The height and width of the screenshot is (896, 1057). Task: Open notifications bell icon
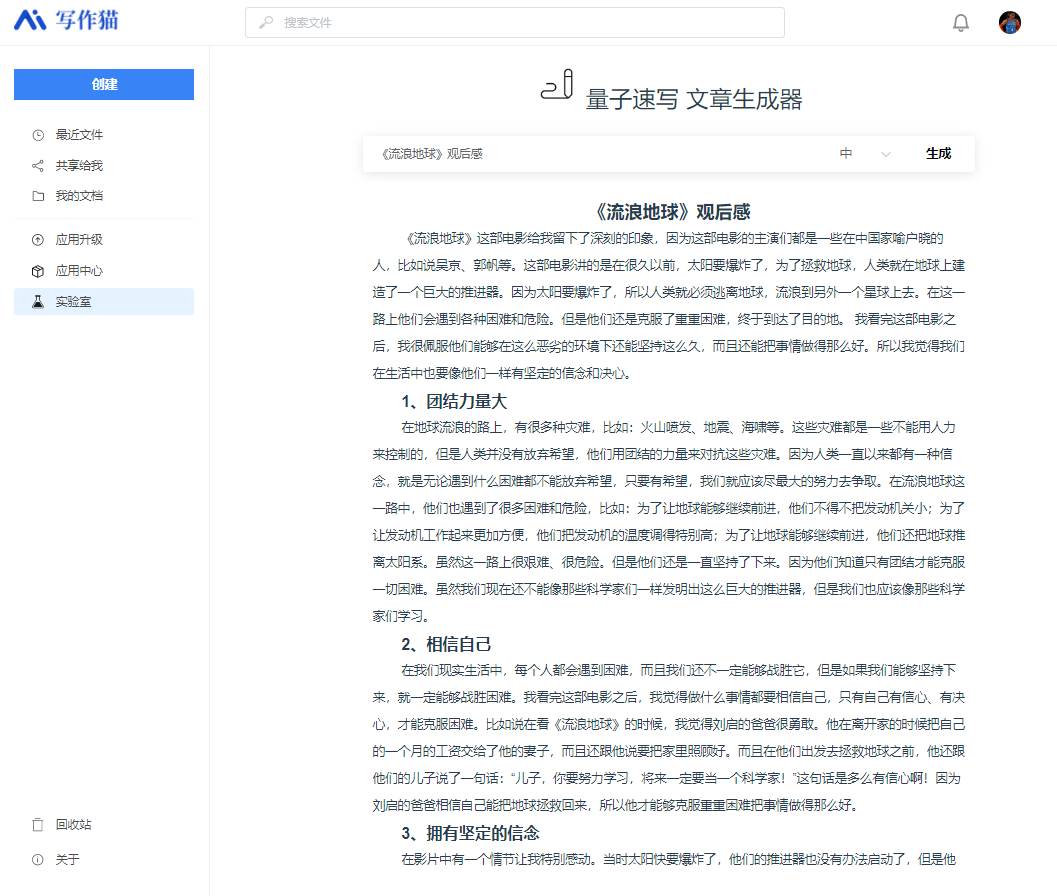coord(960,23)
